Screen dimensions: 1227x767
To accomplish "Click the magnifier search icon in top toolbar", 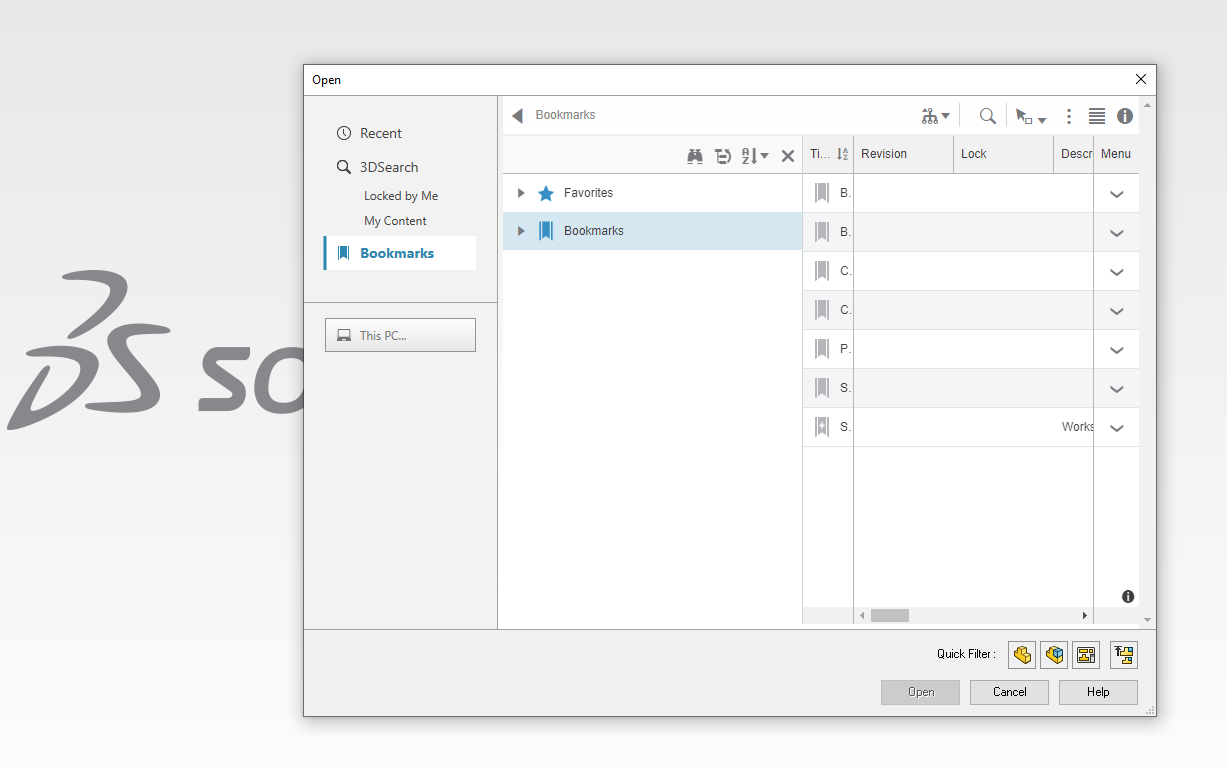I will 987,116.
